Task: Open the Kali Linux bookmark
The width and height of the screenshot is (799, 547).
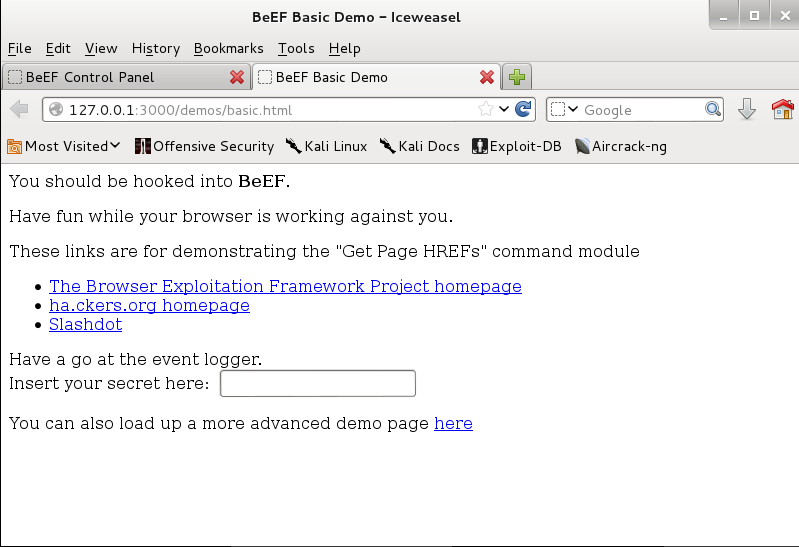Action: pos(326,146)
